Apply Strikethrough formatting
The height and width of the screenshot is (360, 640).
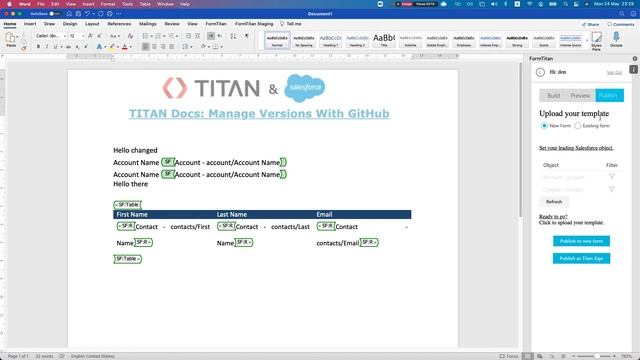point(68,47)
